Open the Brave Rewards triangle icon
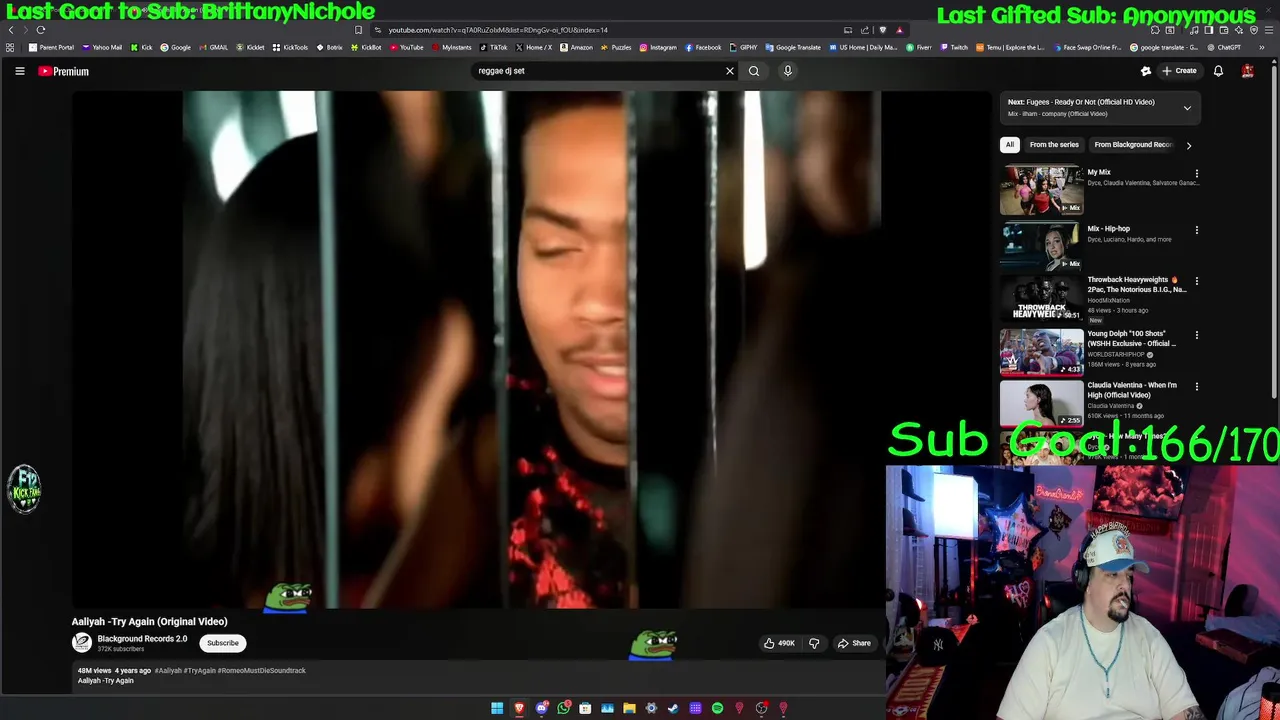The height and width of the screenshot is (720, 1280). (x=899, y=30)
